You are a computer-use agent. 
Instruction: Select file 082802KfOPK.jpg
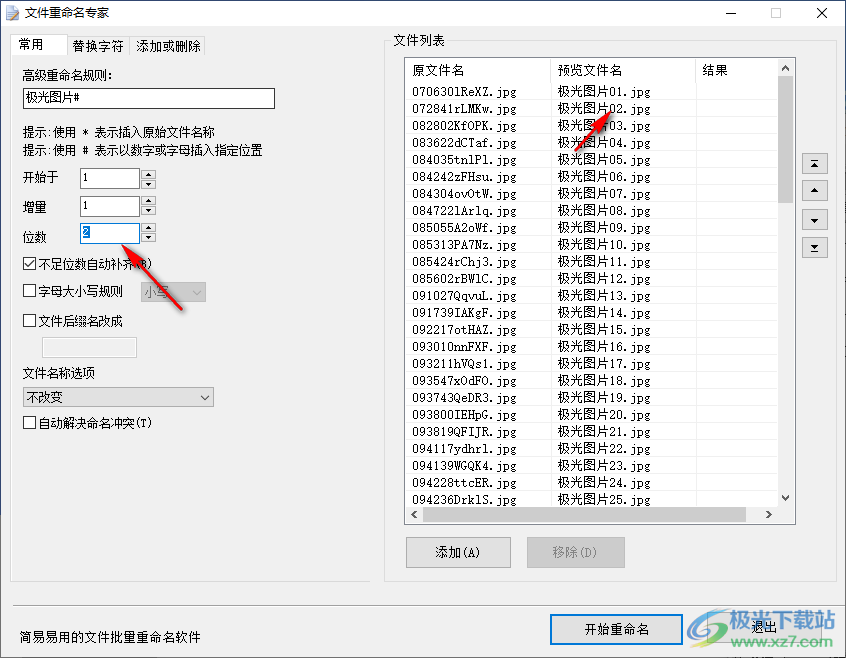[x=465, y=126]
